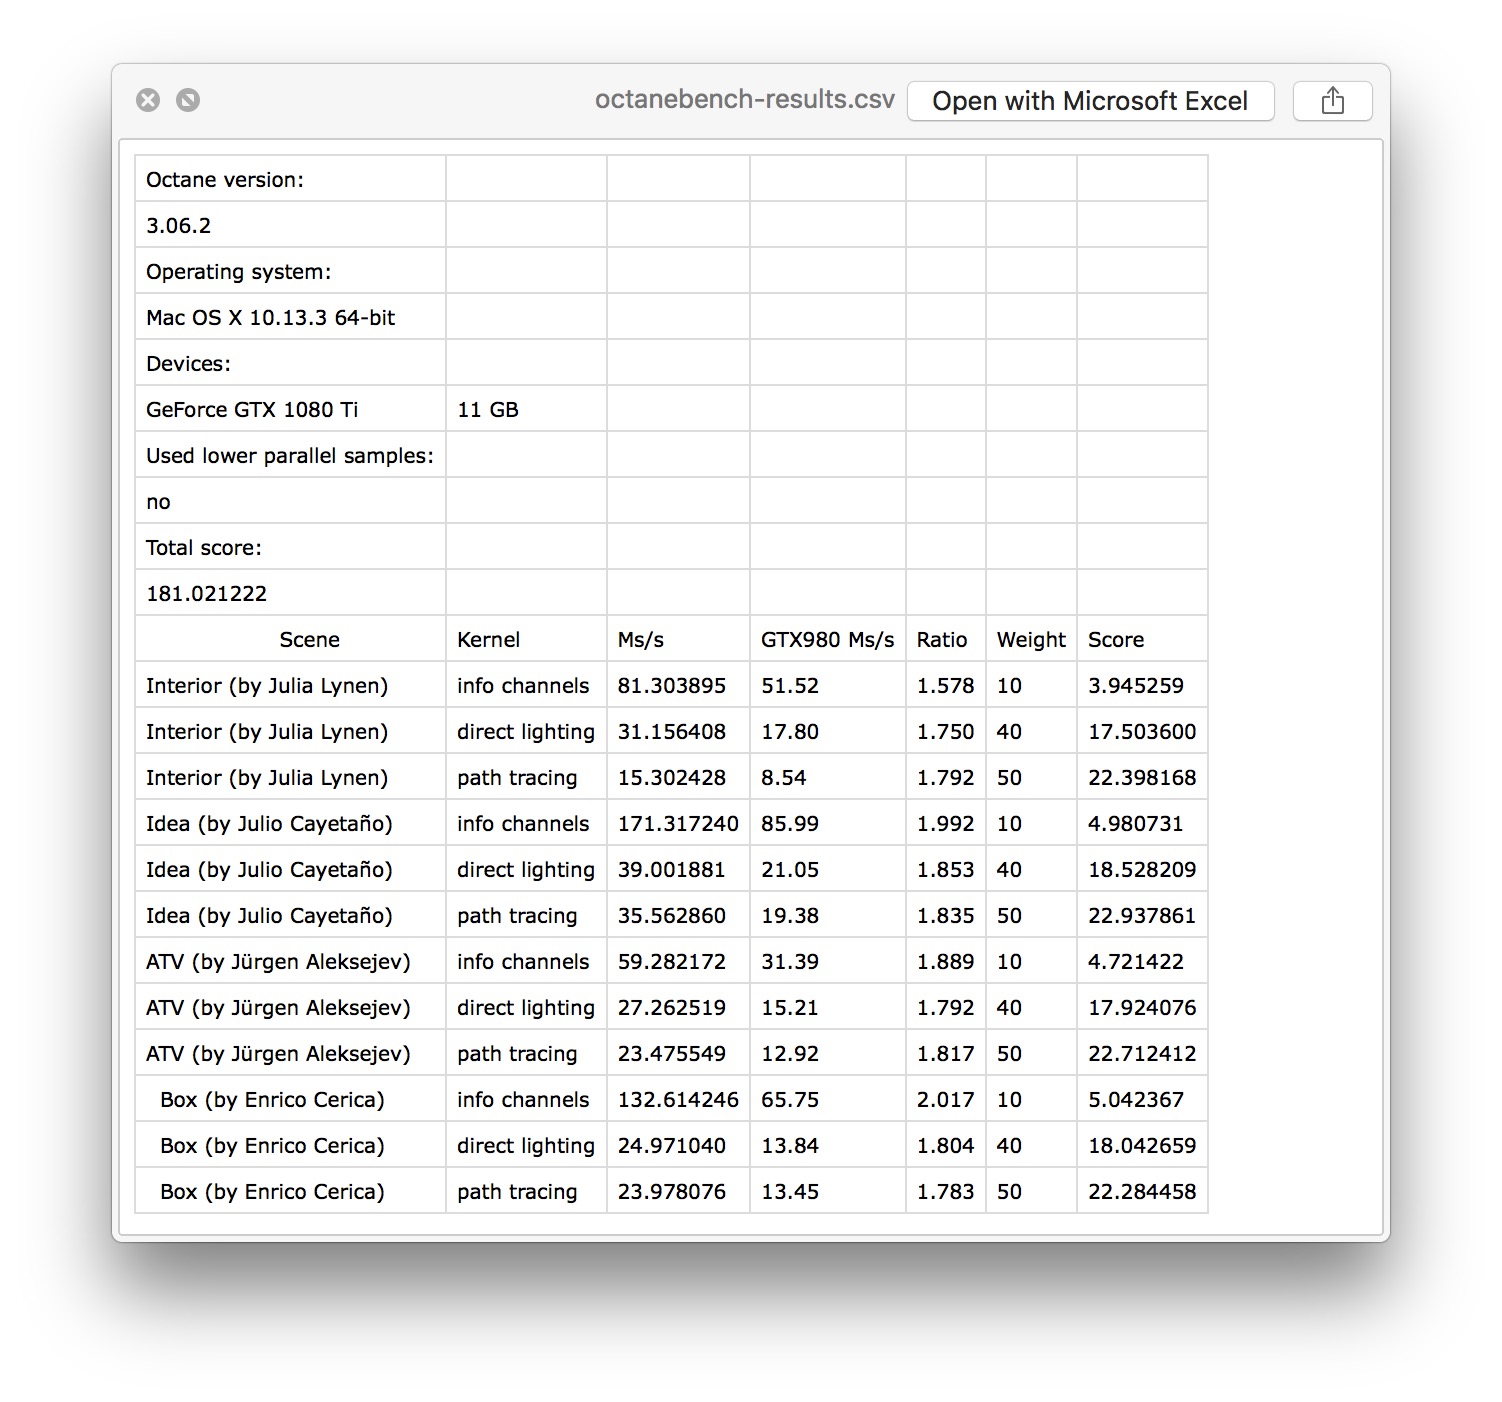Viewport: 1502px width, 1402px height.
Task: Select GTX980 value 65.75
Action: (828, 1099)
